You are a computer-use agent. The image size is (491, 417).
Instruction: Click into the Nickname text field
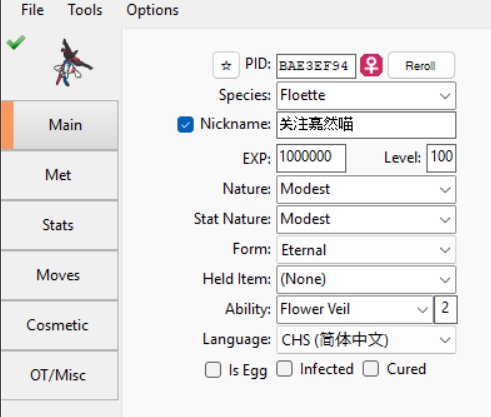coord(366,125)
